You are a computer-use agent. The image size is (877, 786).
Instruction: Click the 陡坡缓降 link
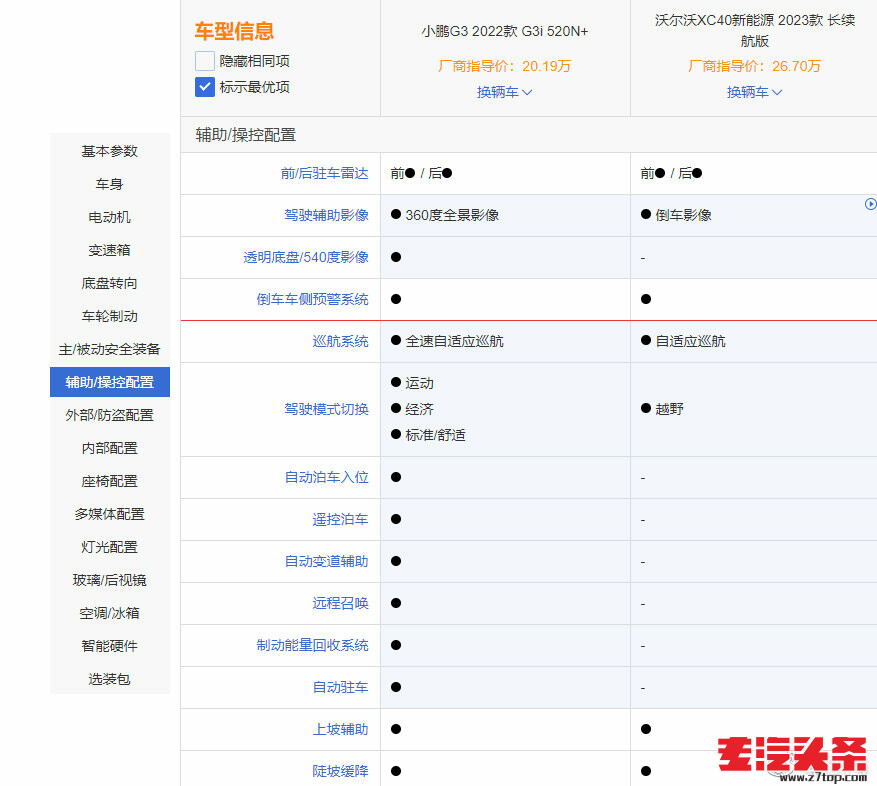(340, 771)
